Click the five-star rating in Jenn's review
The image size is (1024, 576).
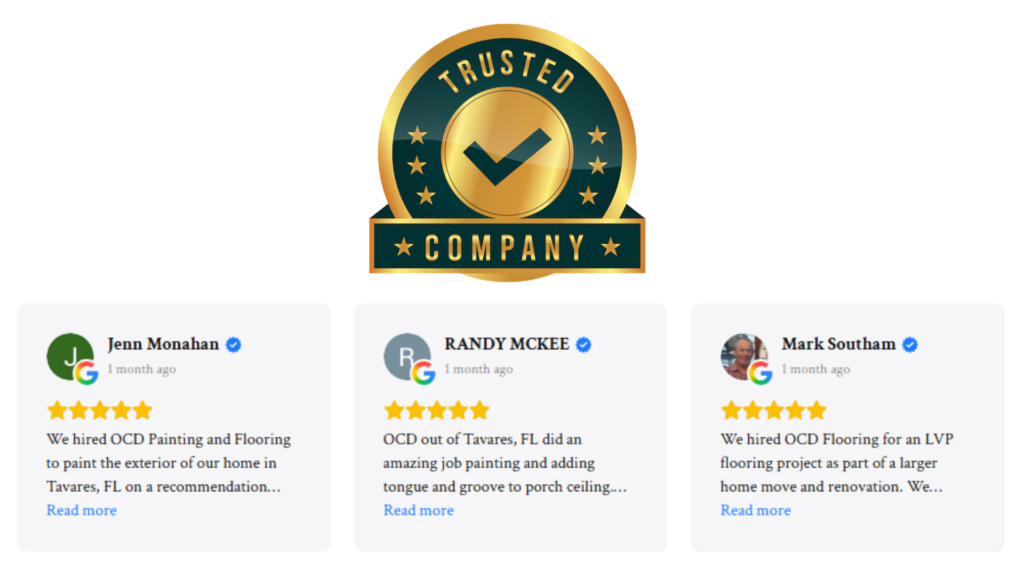(x=100, y=410)
